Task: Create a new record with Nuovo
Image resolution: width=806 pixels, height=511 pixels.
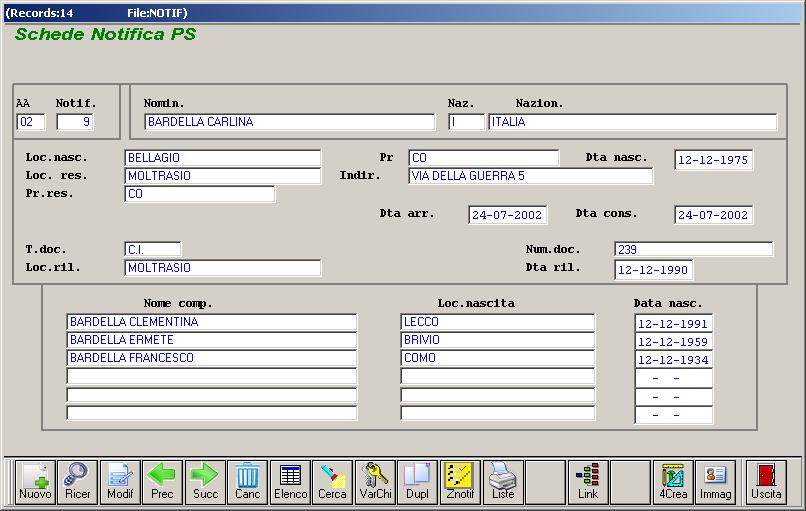Action: click(x=35, y=482)
